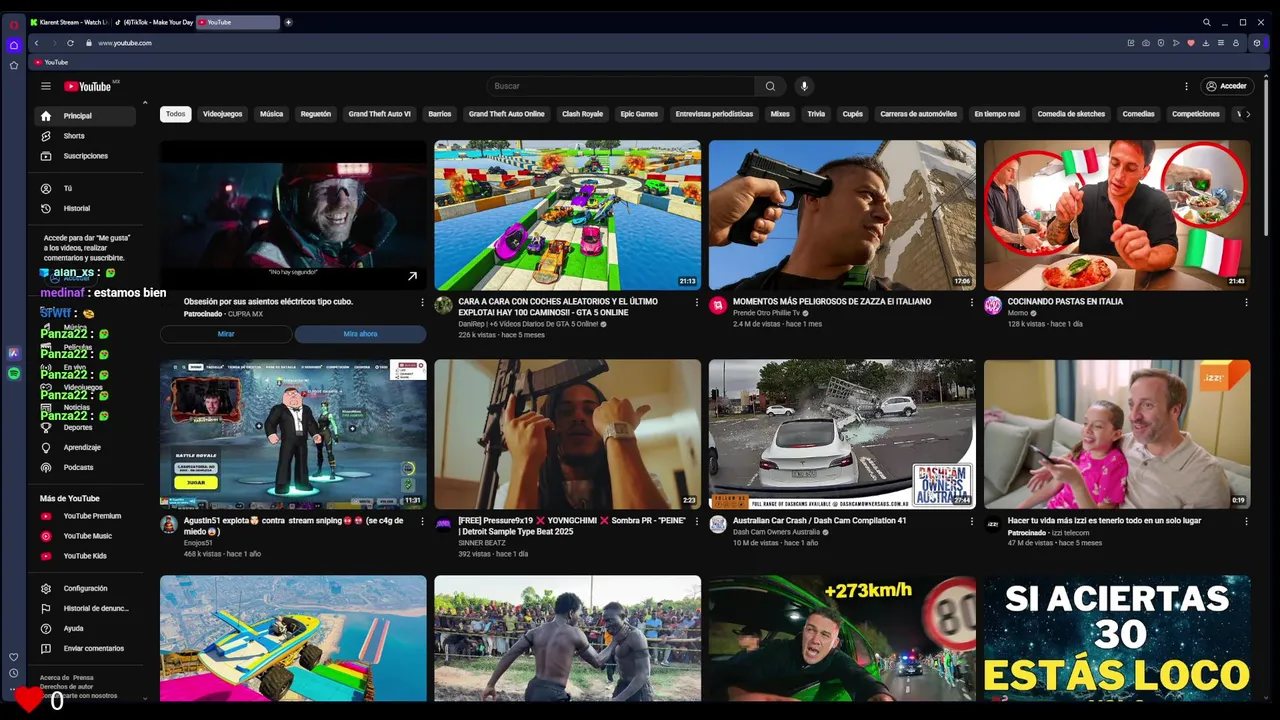Click the page vertical scrollbar

tap(1266, 156)
